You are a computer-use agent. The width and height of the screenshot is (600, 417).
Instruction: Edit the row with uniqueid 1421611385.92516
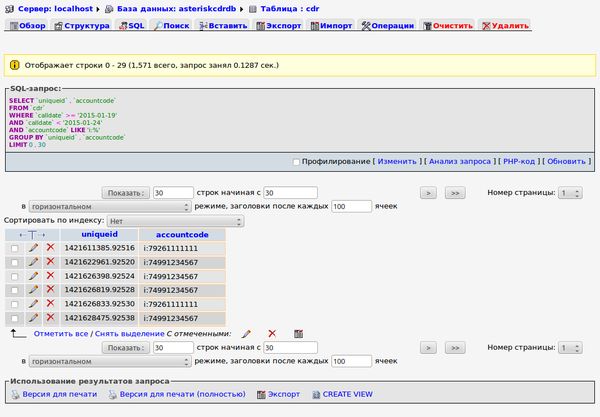point(33,247)
